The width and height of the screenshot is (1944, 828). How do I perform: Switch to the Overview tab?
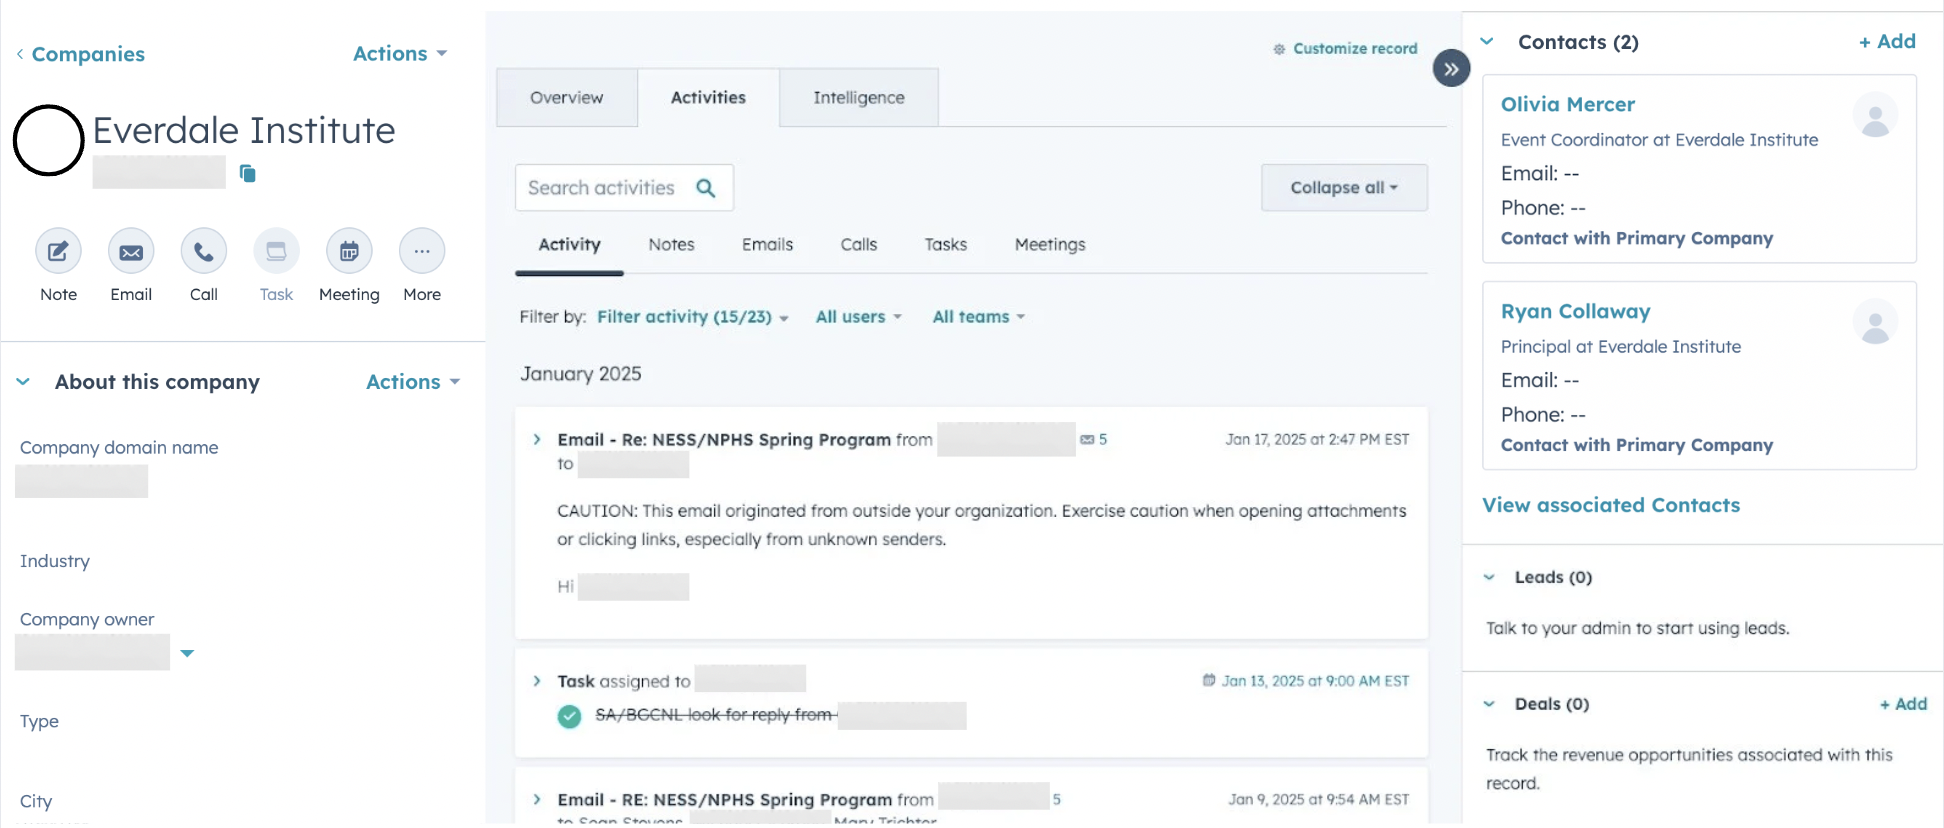click(x=566, y=98)
